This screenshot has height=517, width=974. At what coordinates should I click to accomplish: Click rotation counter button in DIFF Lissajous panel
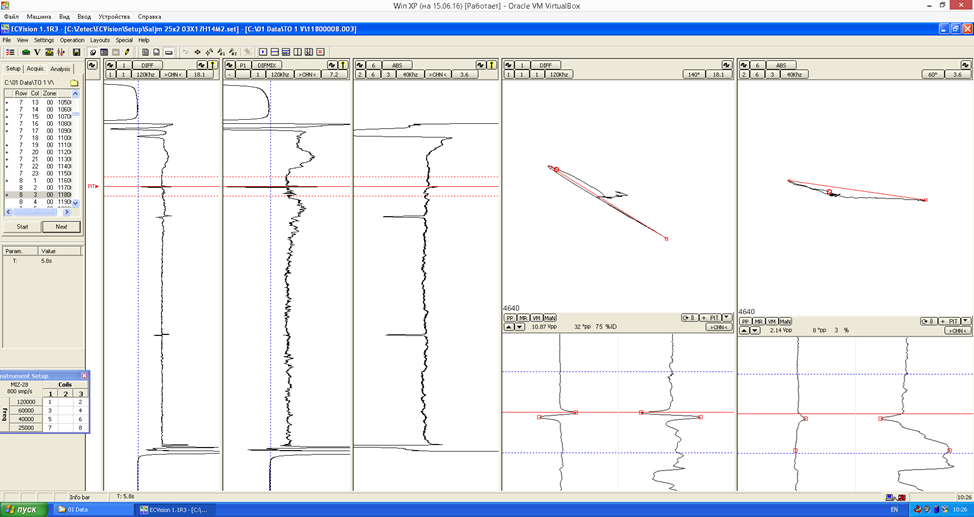pos(690,318)
